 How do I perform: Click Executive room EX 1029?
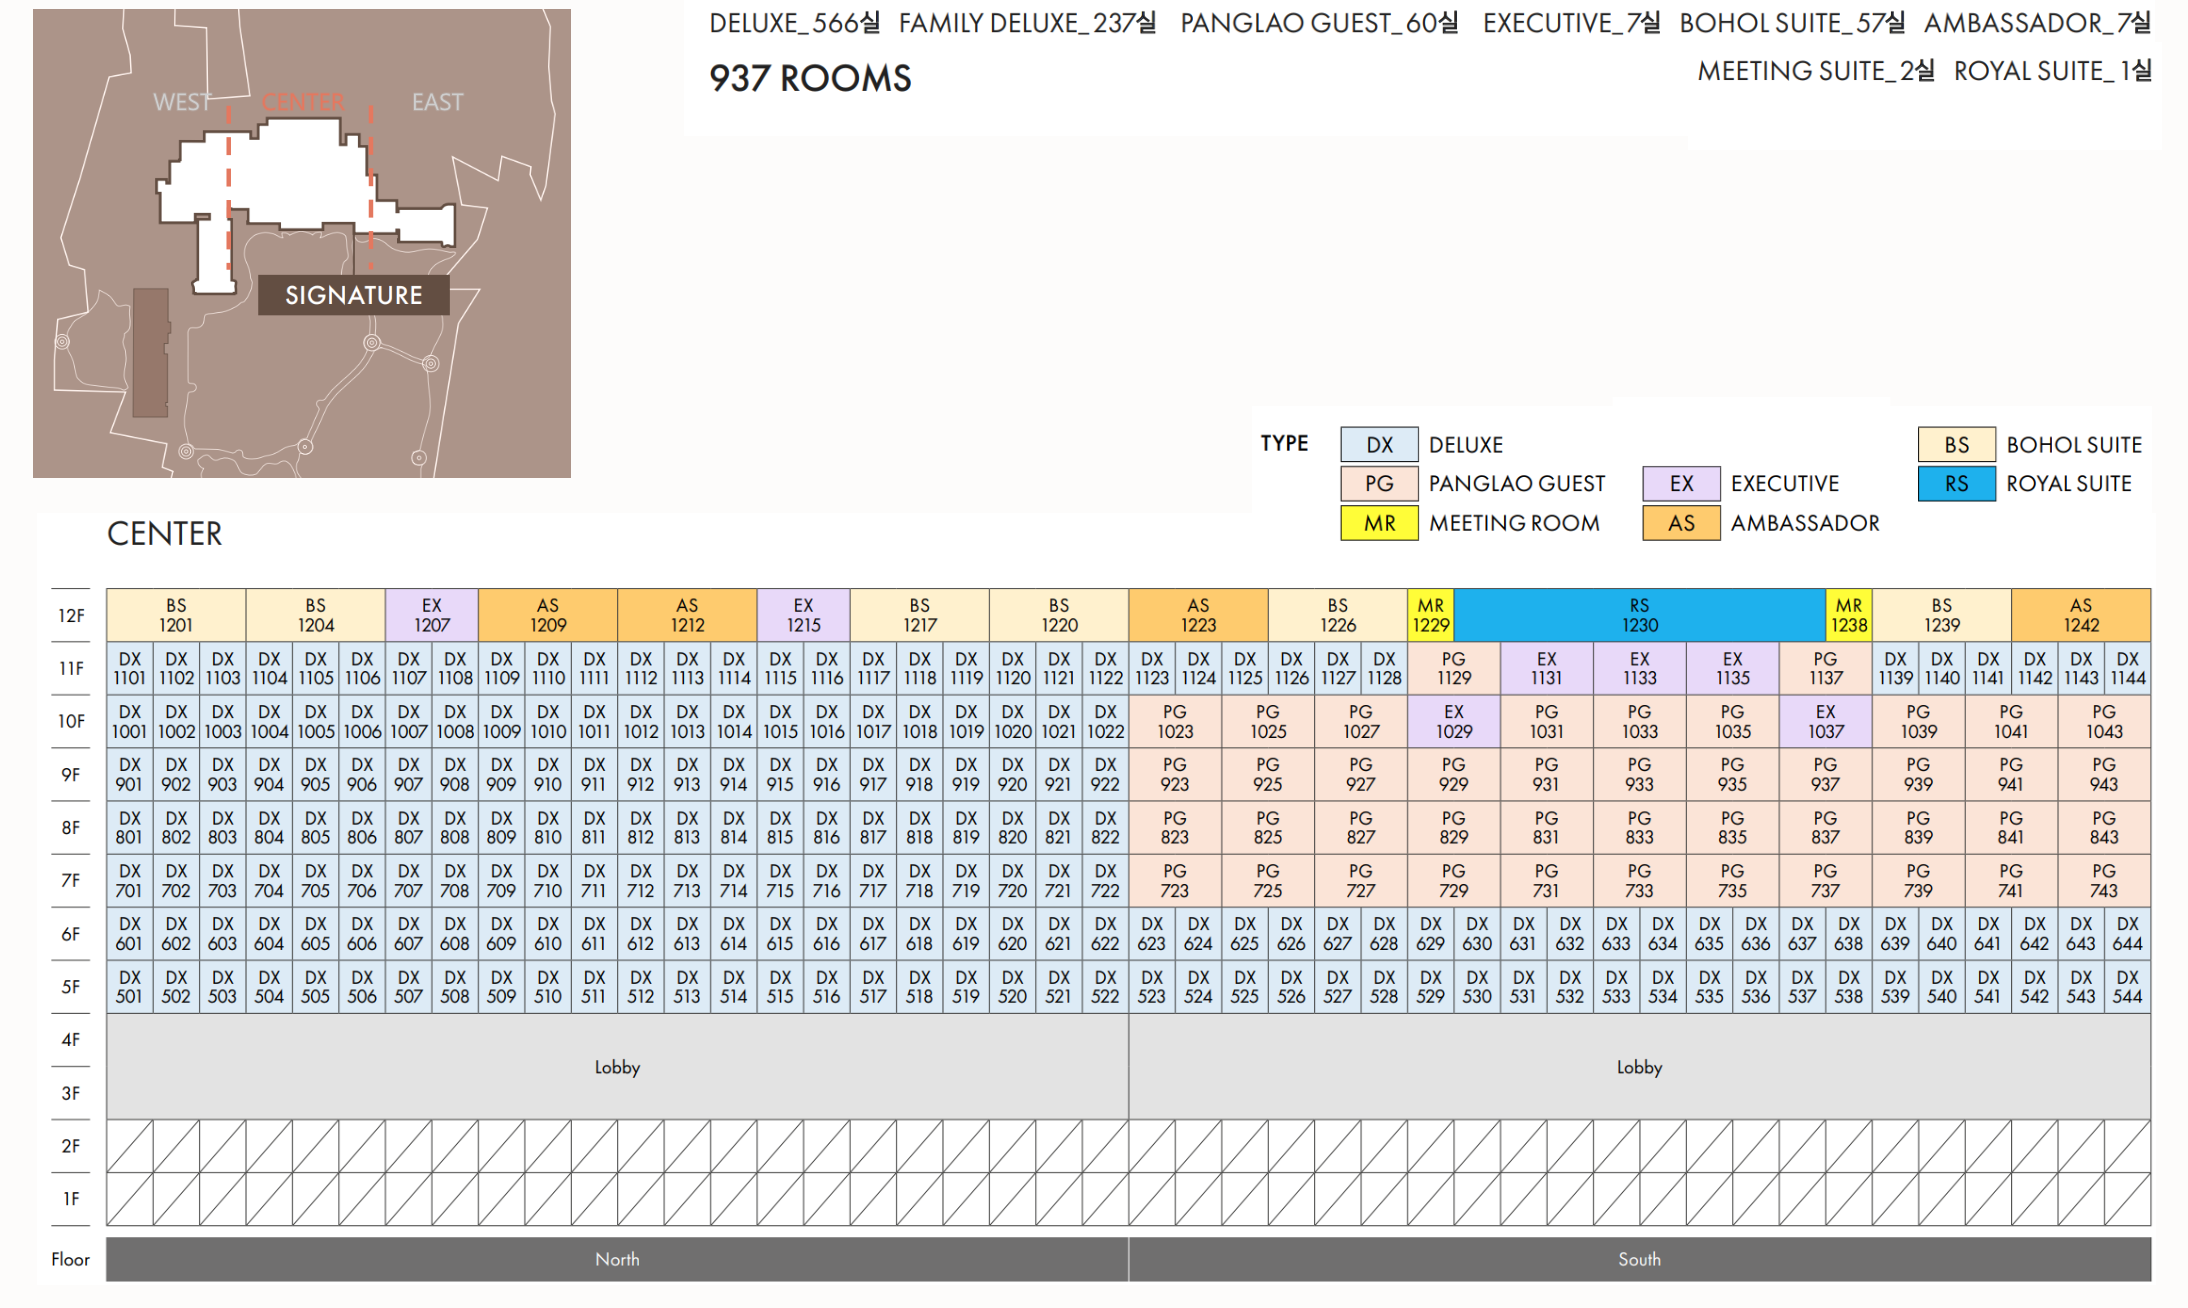point(1453,722)
